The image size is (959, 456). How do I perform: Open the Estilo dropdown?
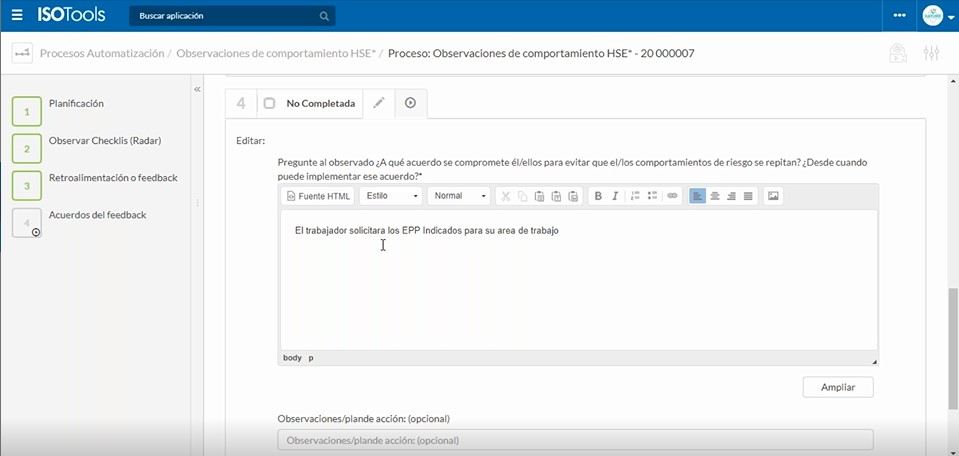point(392,196)
